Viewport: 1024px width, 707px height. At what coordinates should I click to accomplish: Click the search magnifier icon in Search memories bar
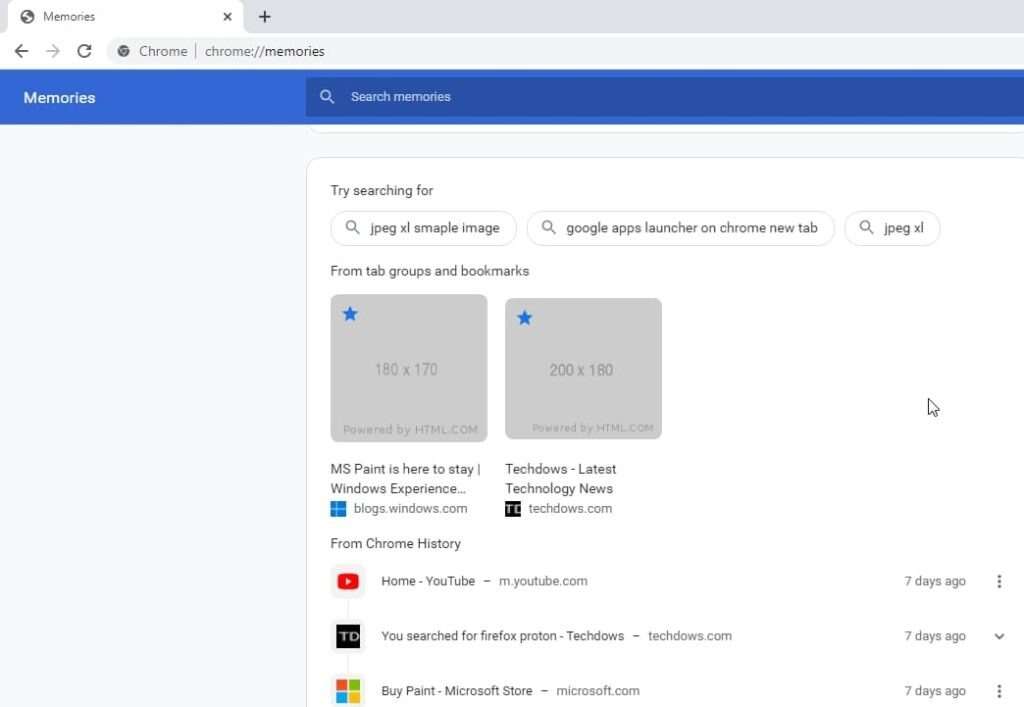[327, 96]
